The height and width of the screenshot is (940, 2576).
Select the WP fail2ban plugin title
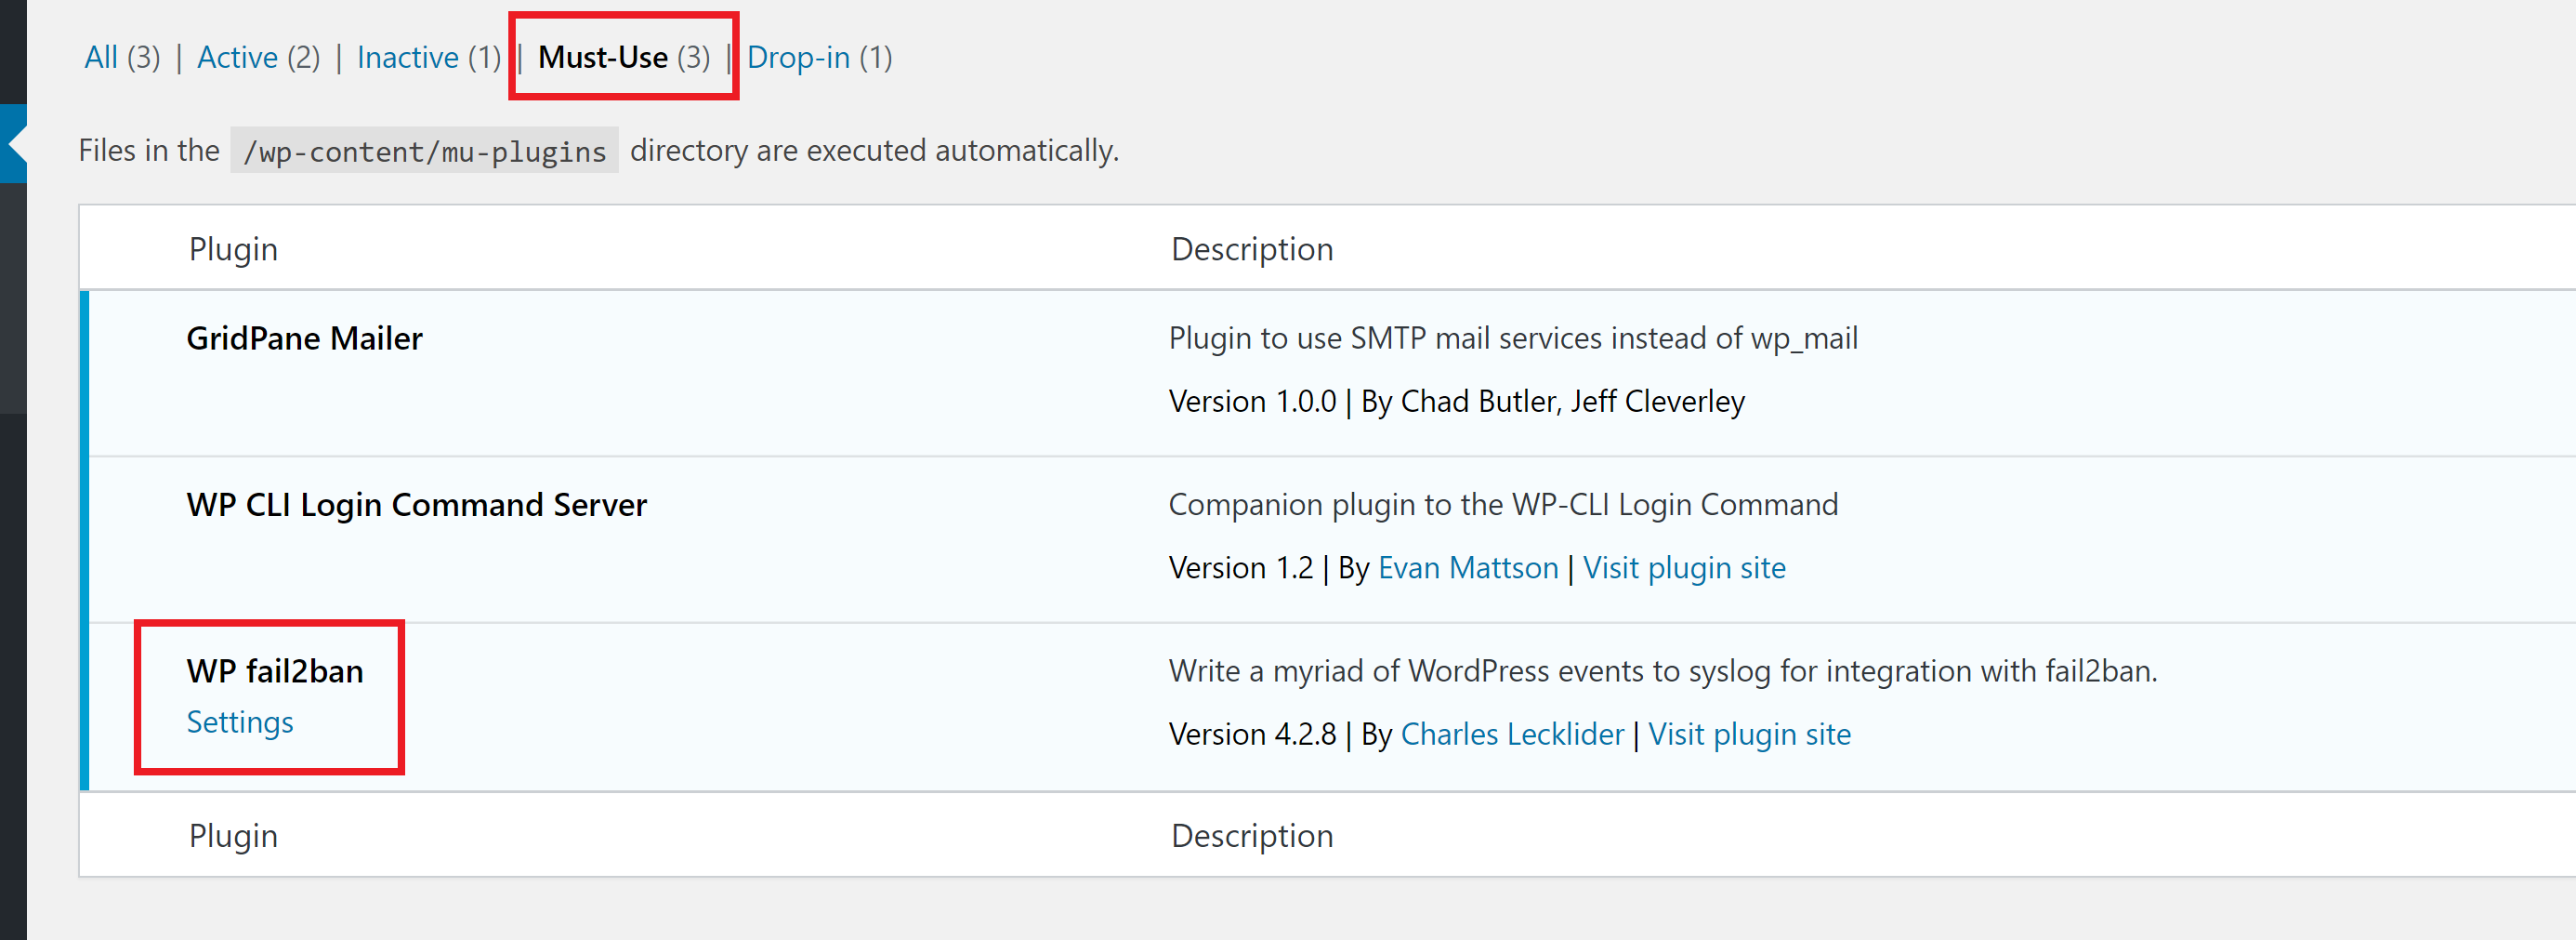pos(275,671)
